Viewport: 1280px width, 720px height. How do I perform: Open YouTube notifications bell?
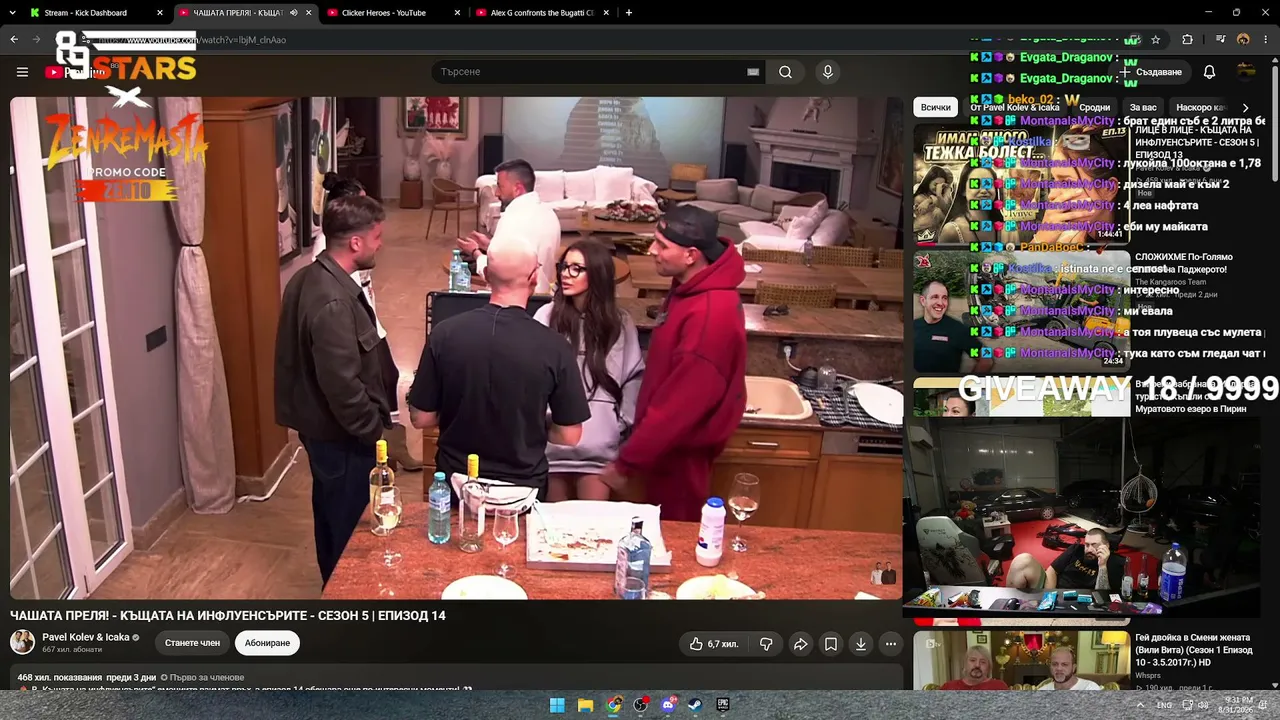(1209, 72)
